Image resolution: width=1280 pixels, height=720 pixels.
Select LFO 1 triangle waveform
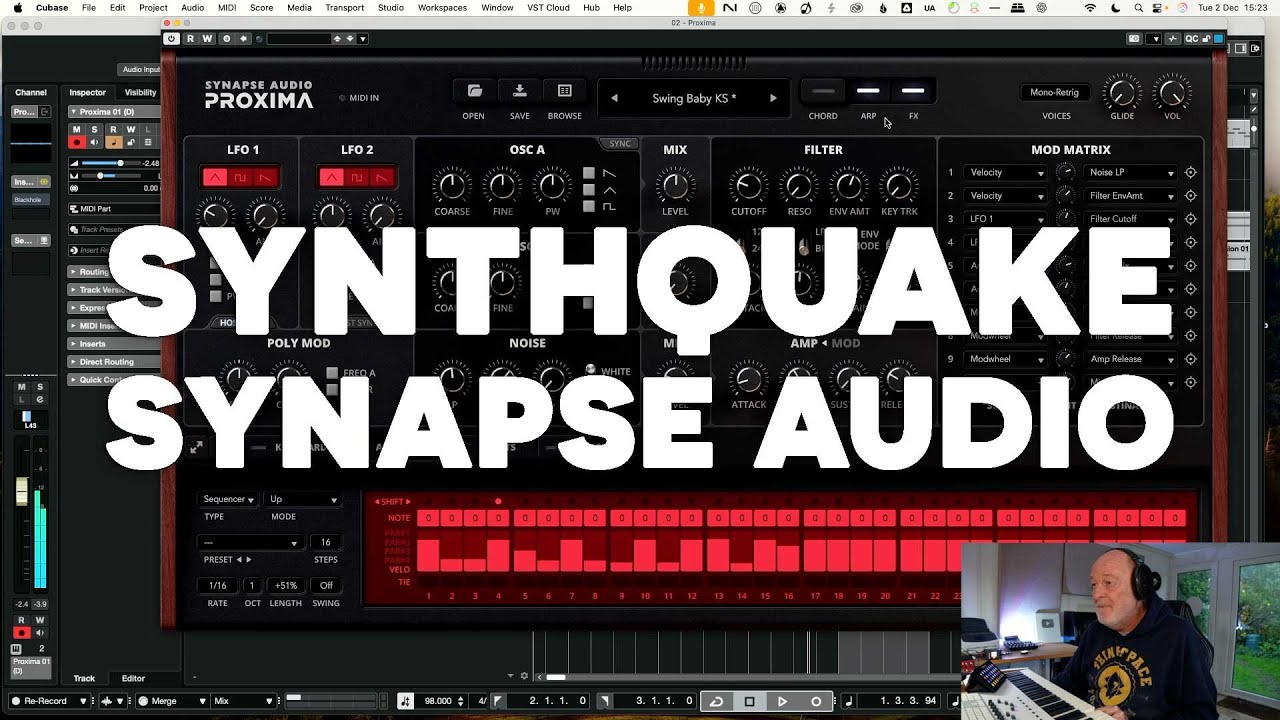pos(215,178)
